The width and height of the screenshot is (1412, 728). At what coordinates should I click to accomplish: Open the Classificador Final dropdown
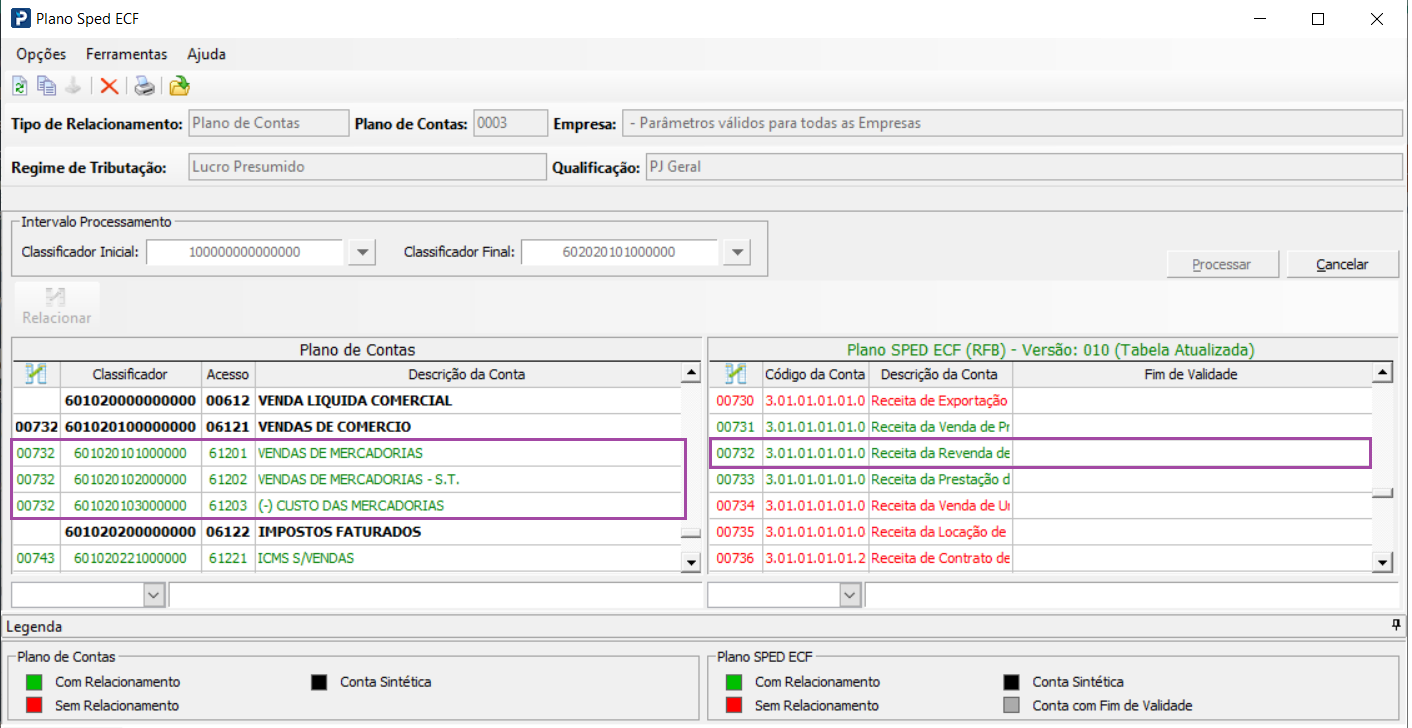(x=736, y=253)
